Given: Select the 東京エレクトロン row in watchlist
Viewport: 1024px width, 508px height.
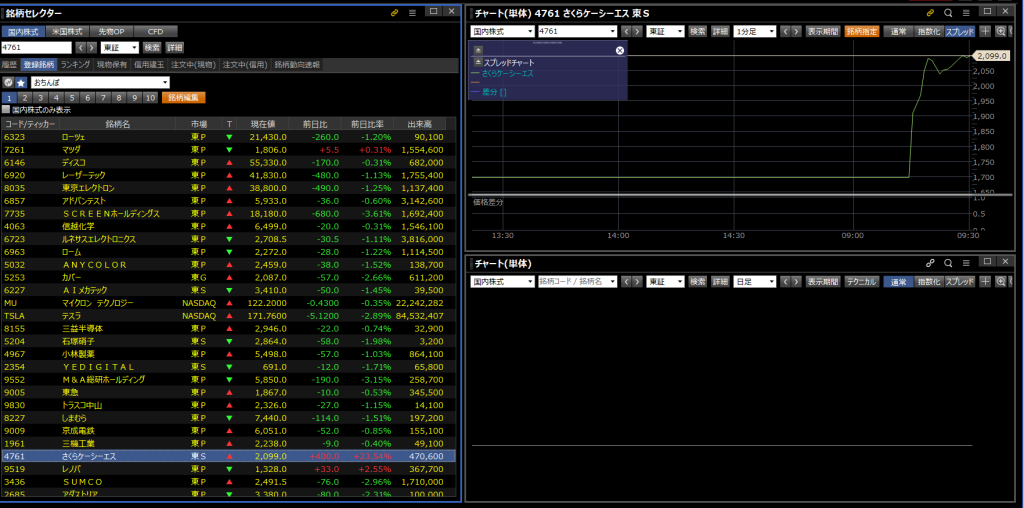Looking at the screenshot, I should pyautogui.click(x=228, y=188).
